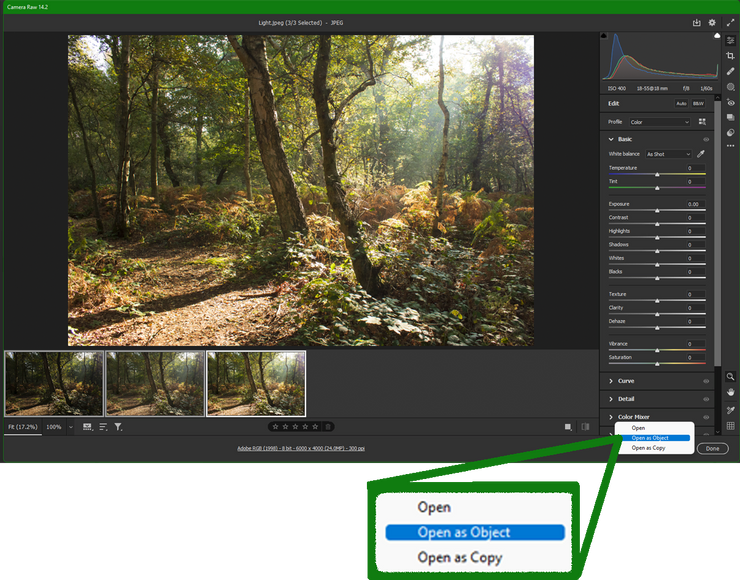Click the Exposure value field 0.00
The height and width of the screenshot is (580, 740).
pyautogui.click(x=695, y=204)
